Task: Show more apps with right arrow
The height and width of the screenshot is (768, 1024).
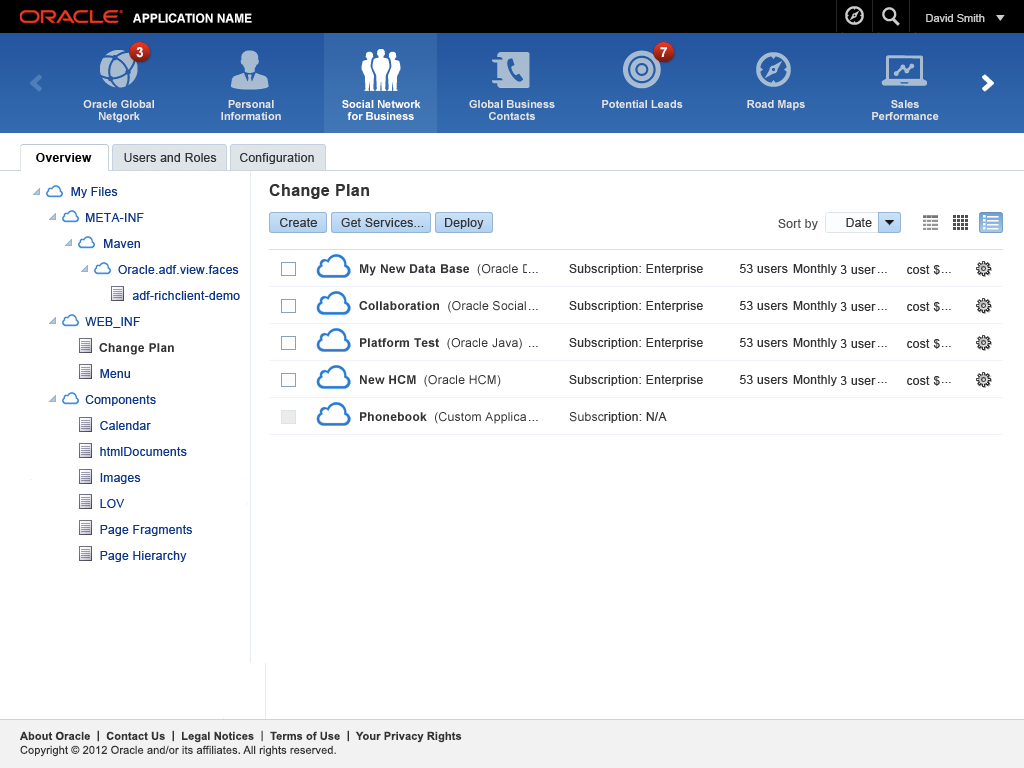Action: click(x=987, y=83)
